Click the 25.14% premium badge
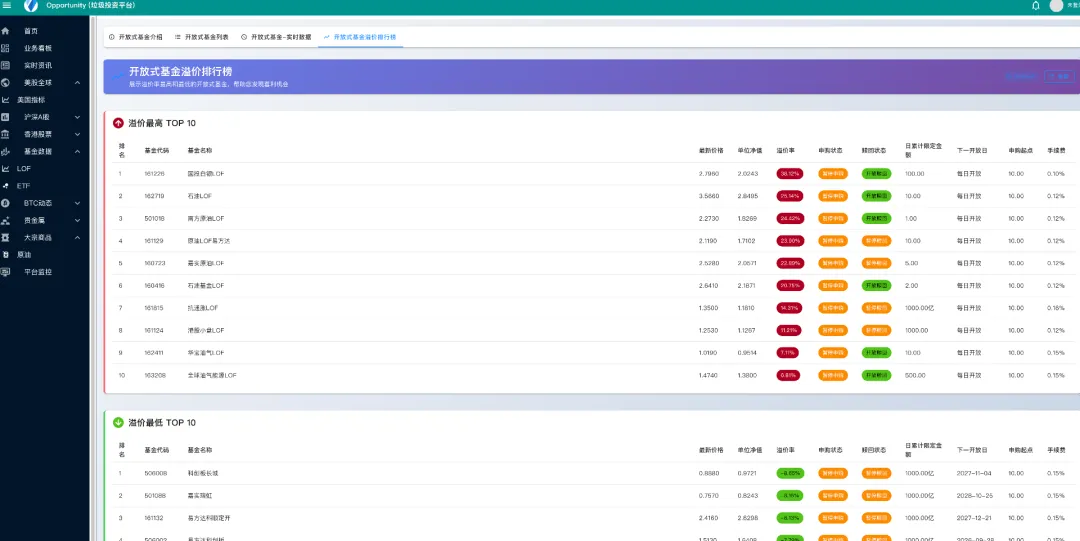The width and height of the screenshot is (1080, 541). click(789, 196)
